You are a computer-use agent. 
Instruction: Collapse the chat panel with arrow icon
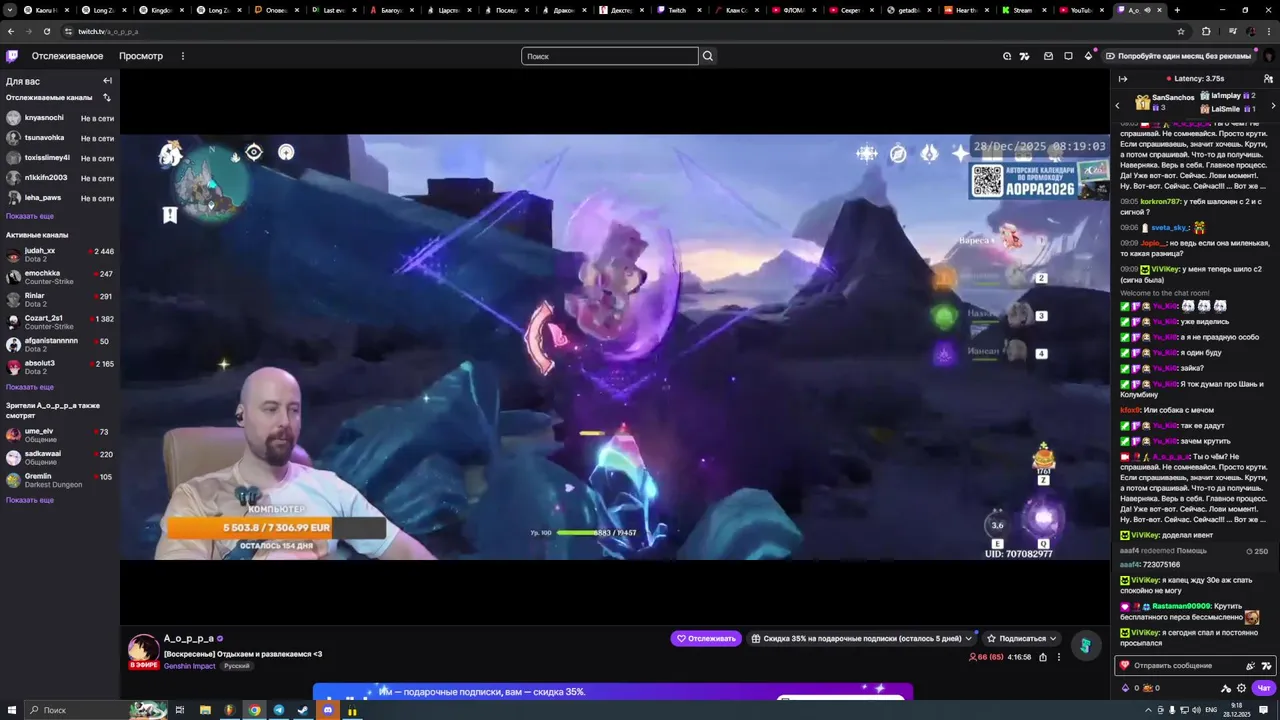1123,79
